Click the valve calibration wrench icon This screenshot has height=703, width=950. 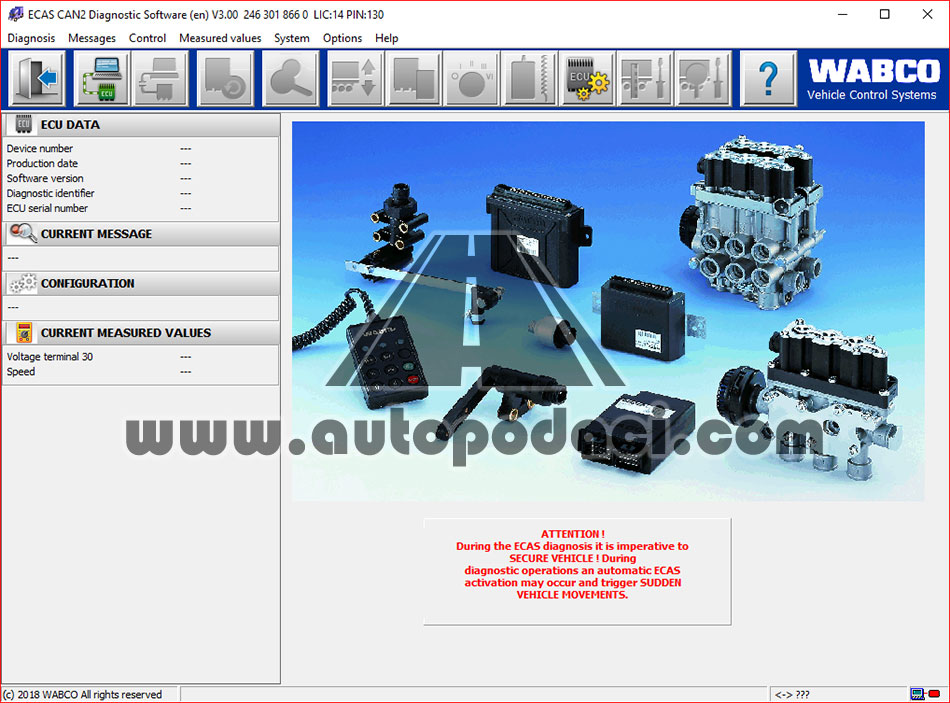(x=645, y=79)
